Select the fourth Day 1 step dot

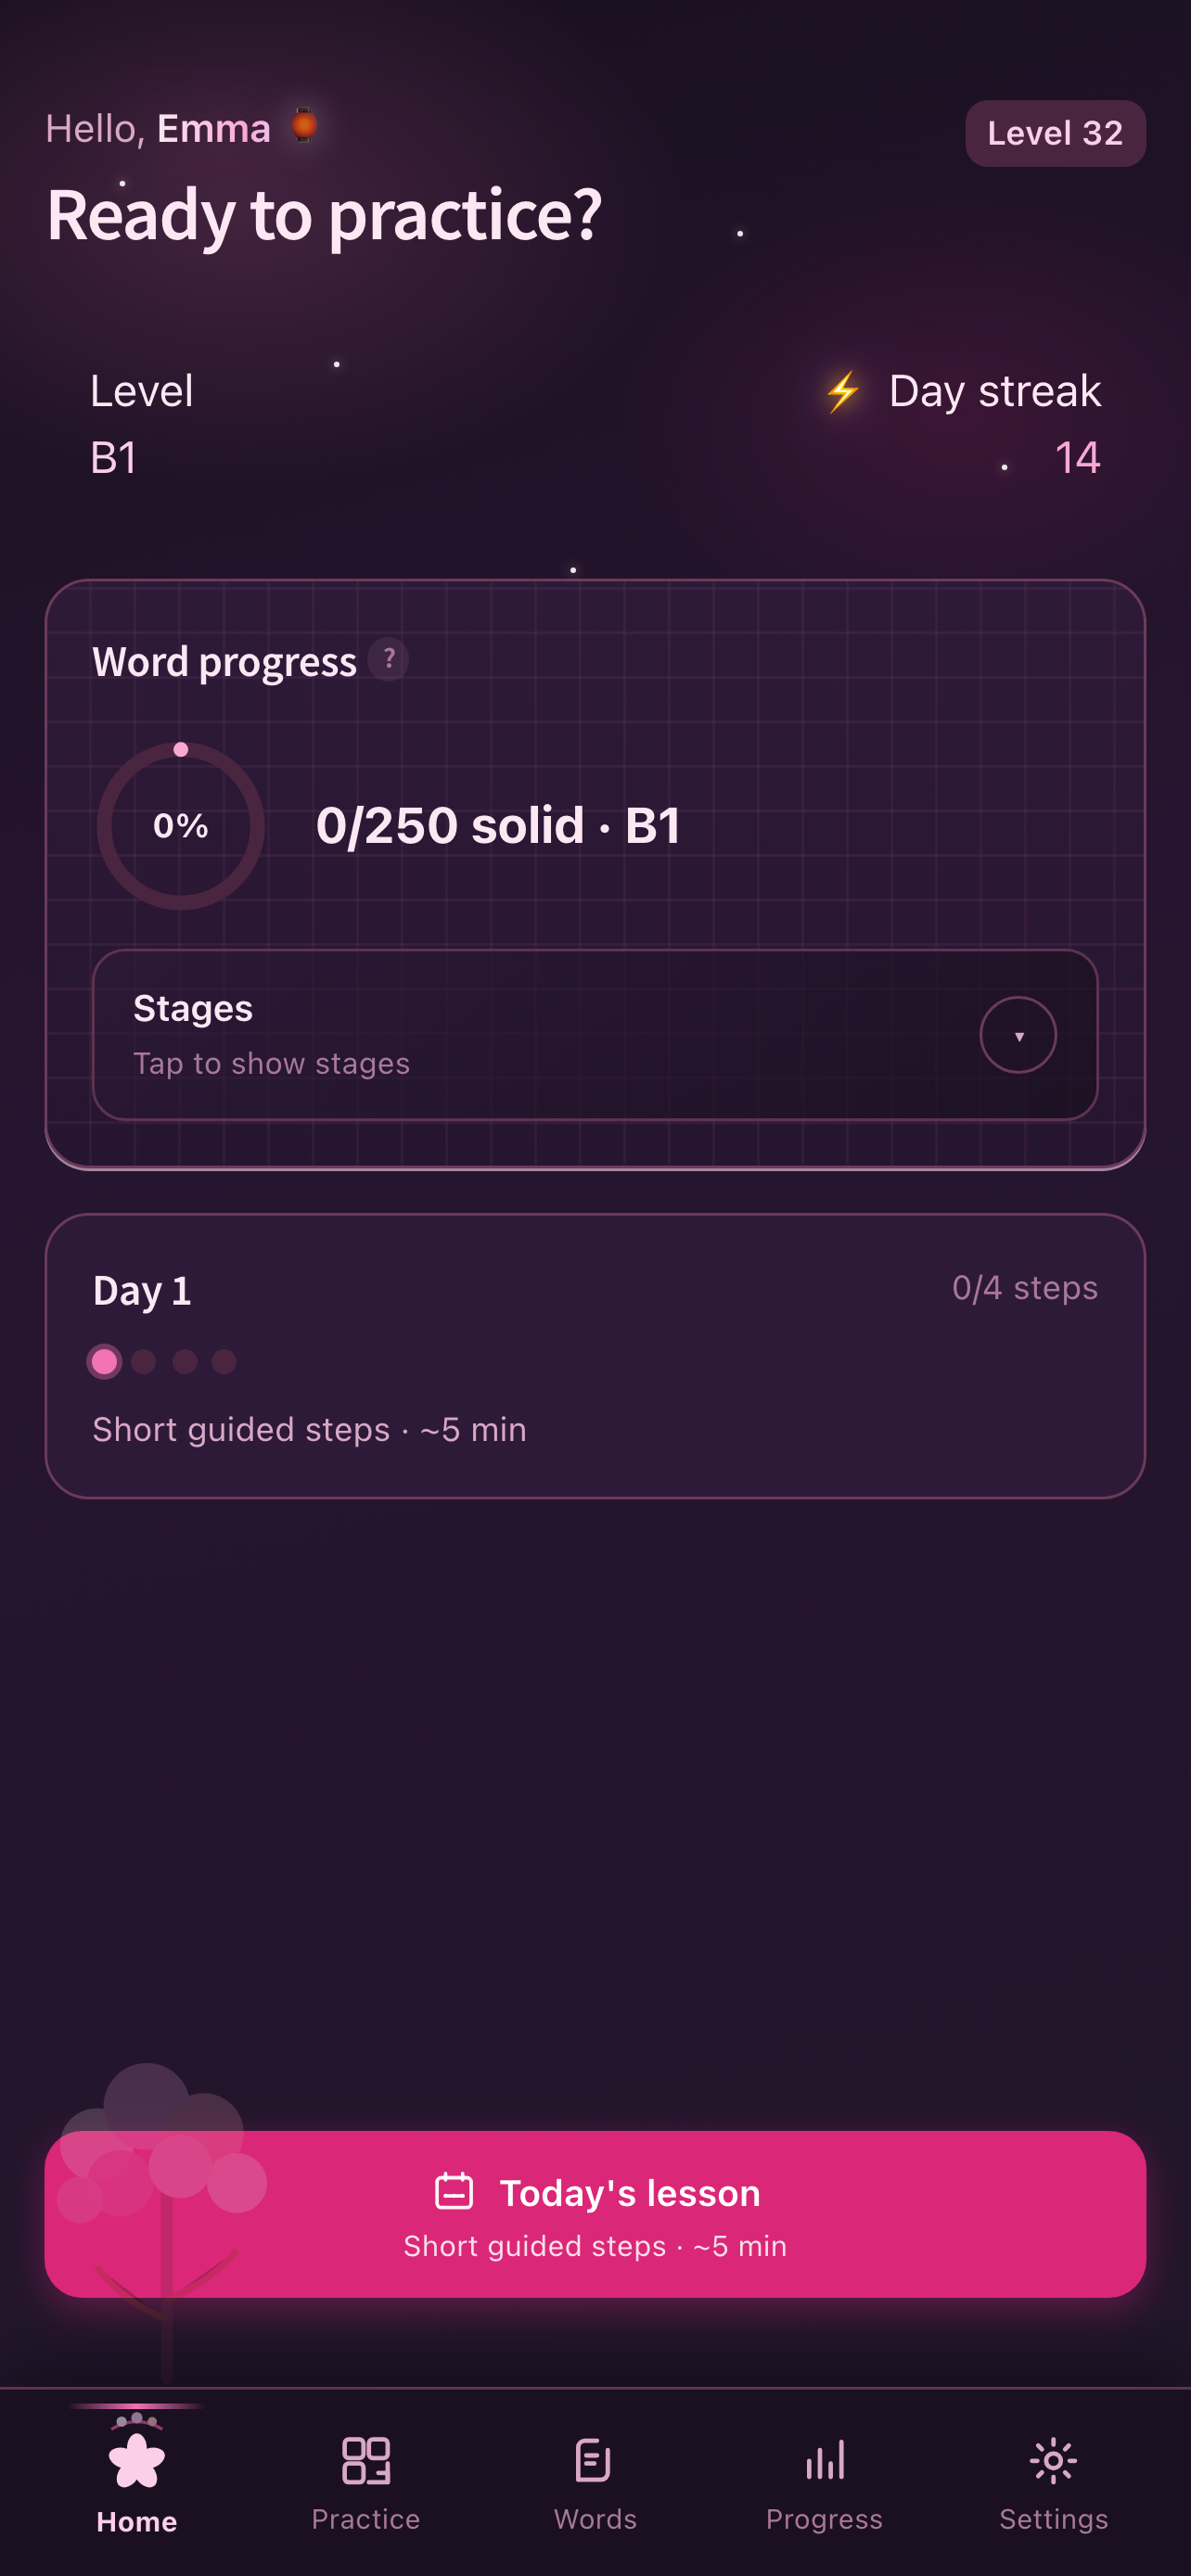pyautogui.click(x=224, y=1362)
